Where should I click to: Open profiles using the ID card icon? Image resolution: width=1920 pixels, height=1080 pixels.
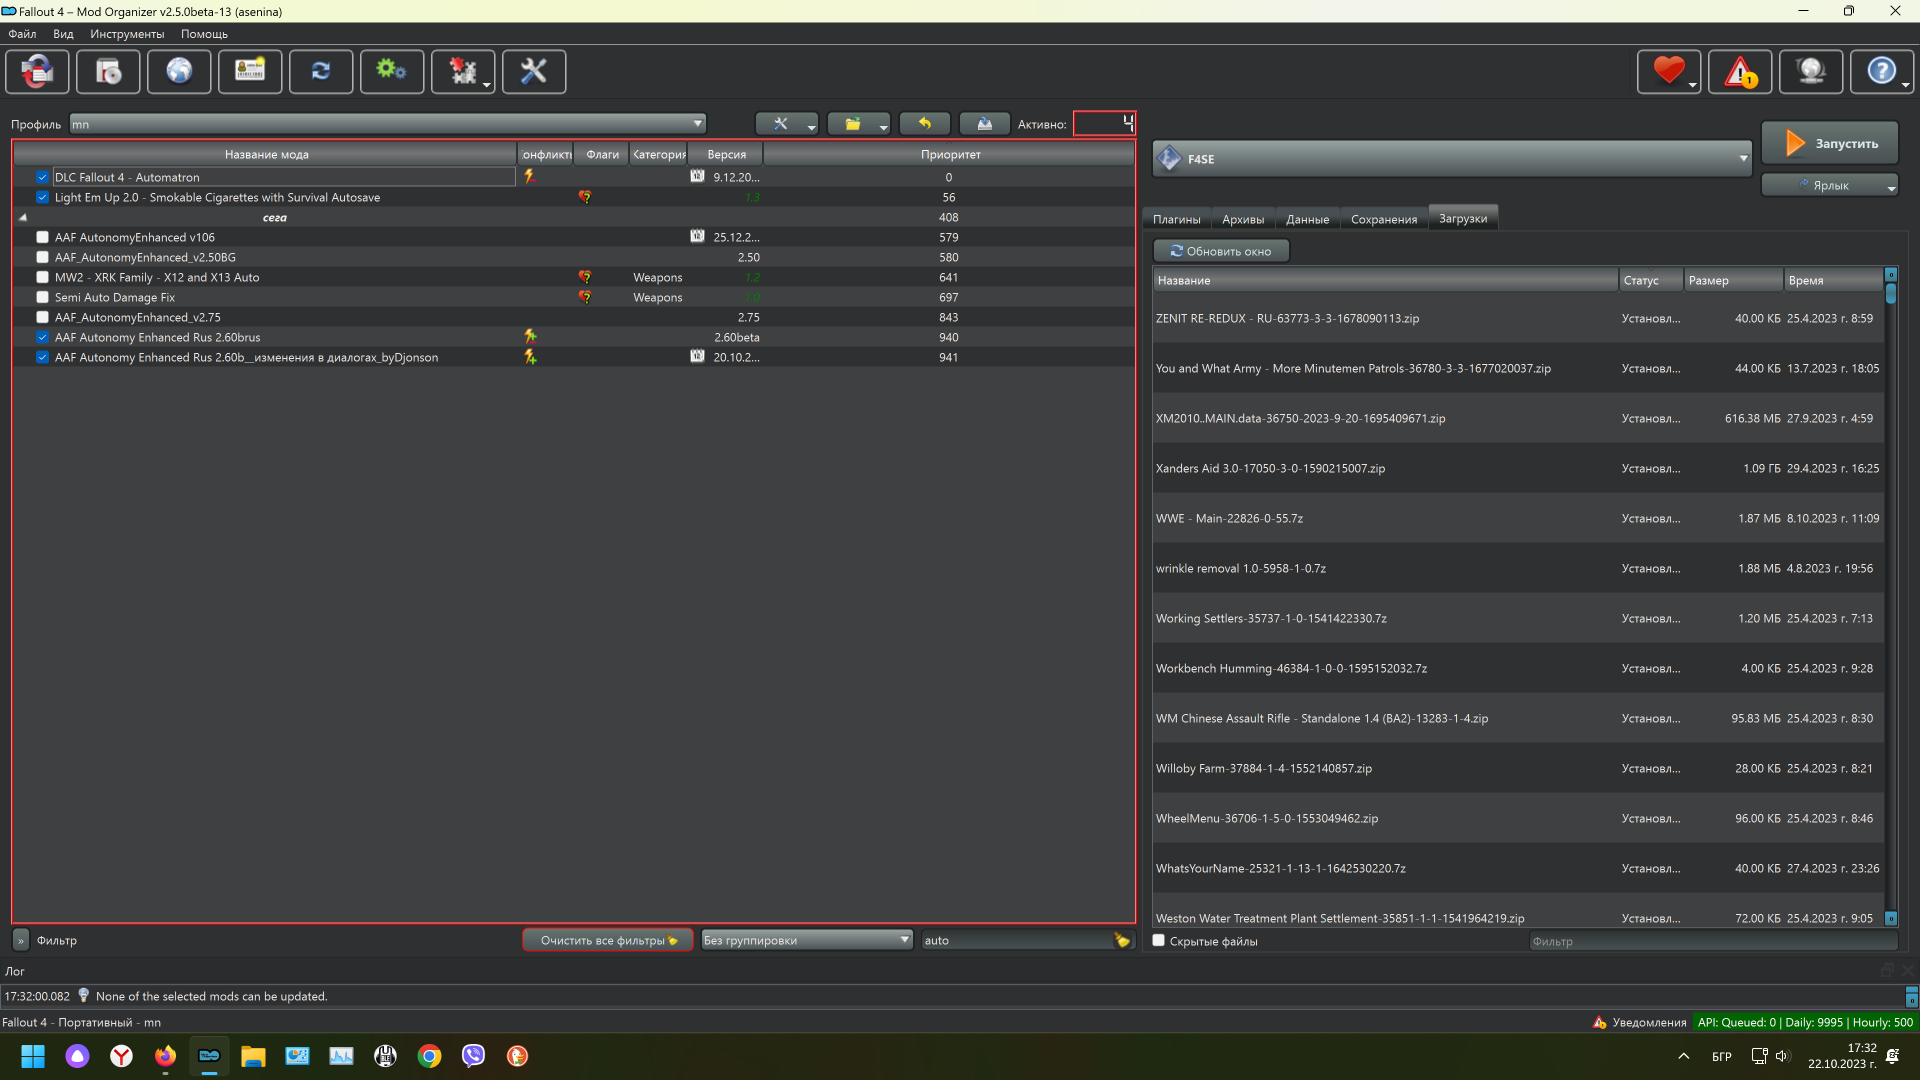250,72
